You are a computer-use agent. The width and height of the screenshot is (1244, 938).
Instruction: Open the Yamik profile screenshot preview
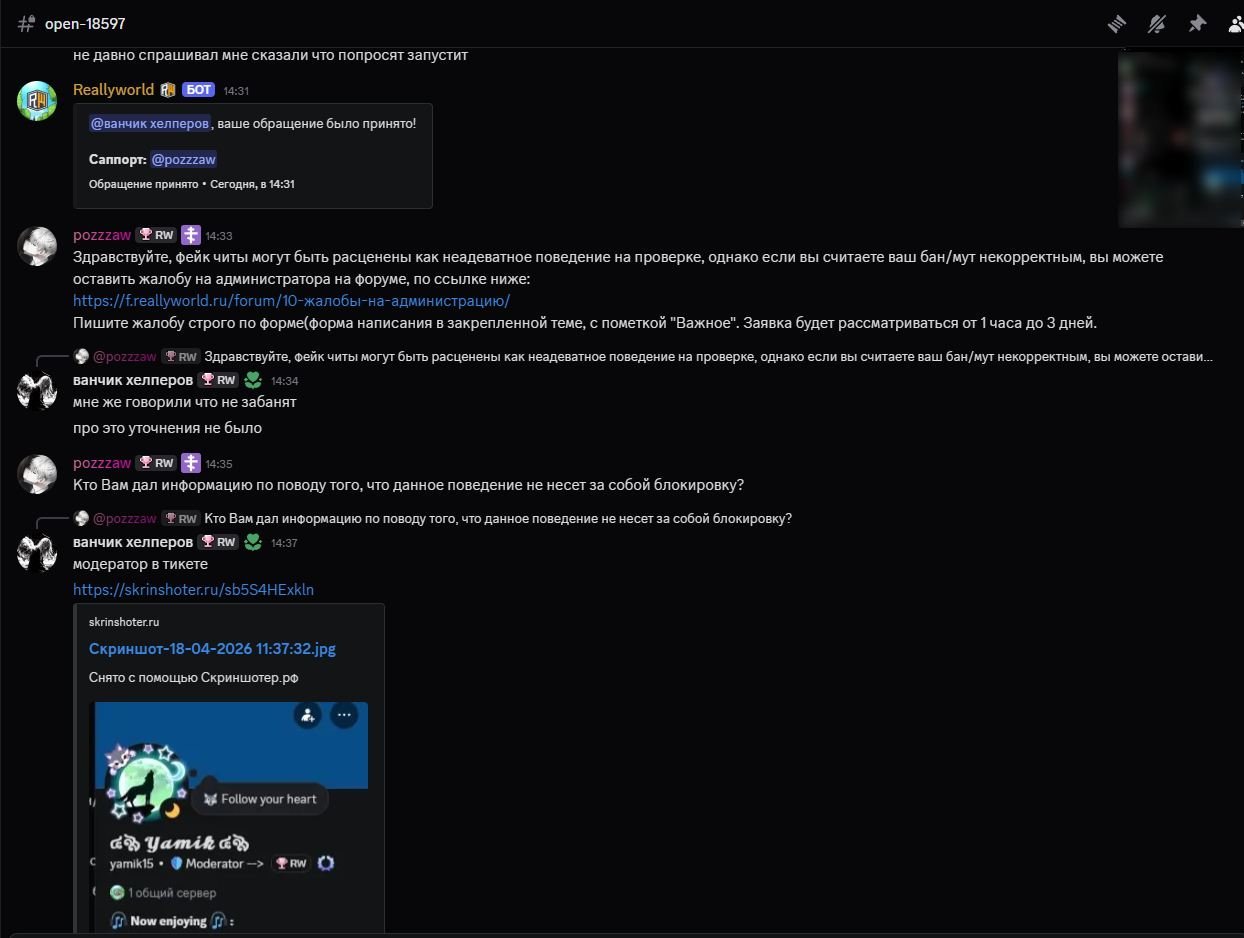(x=230, y=817)
